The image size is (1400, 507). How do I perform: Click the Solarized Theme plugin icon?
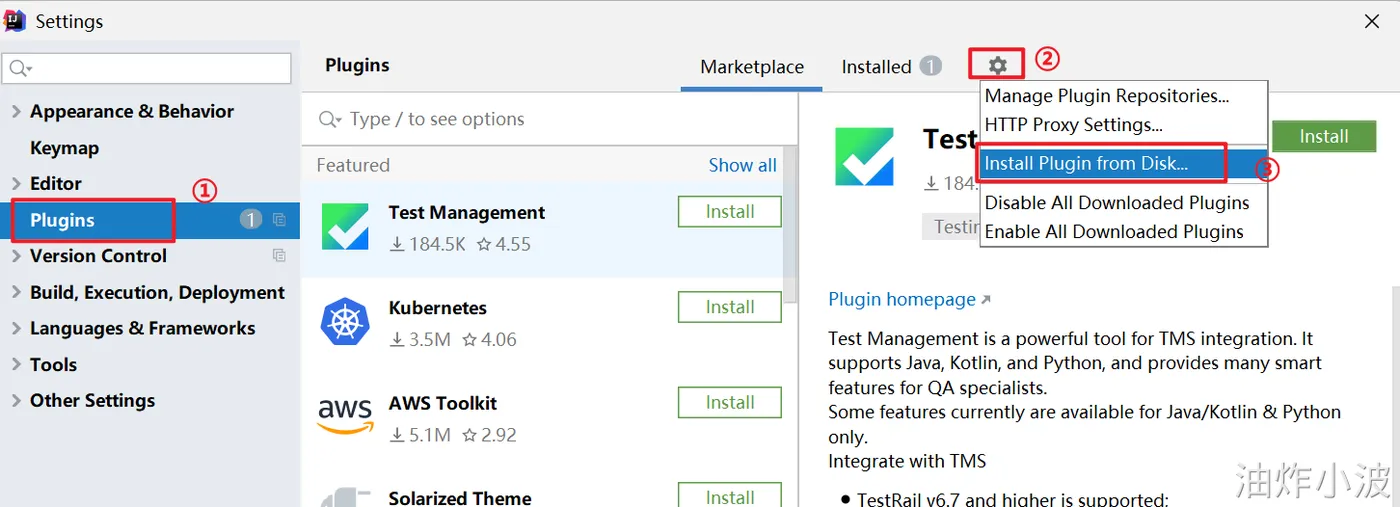point(345,497)
